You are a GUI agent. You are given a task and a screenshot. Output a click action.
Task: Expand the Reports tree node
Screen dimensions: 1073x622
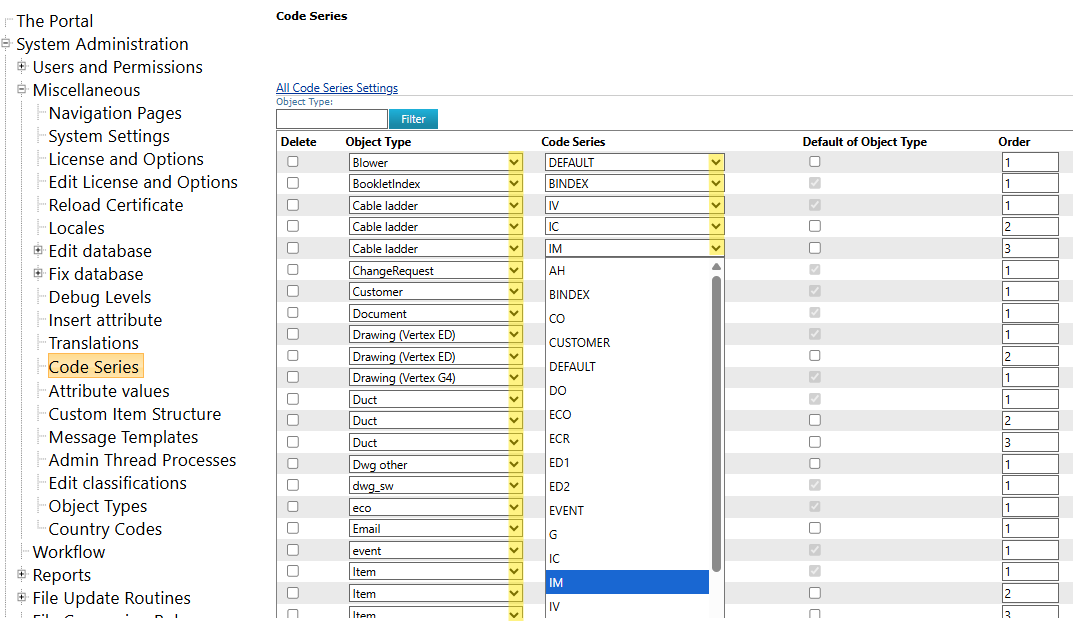pos(22,575)
